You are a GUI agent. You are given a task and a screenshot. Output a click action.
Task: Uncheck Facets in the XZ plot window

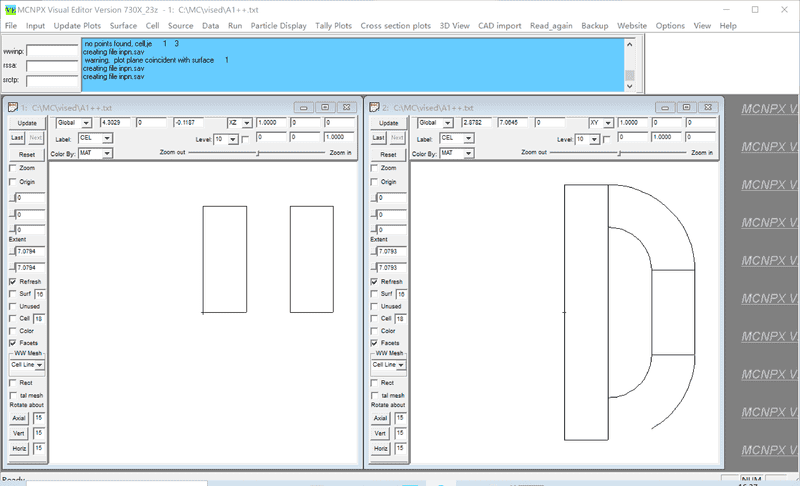(13, 343)
